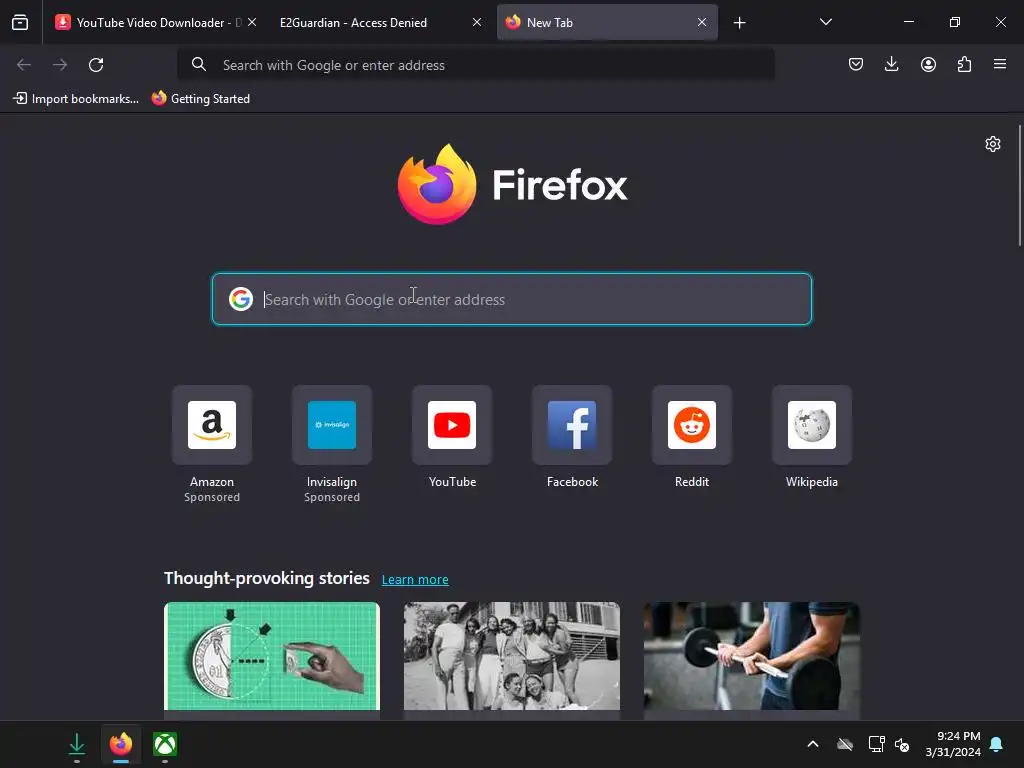This screenshot has width=1024, height=768.
Task: Open the network status tray icon
Action: [x=876, y=744]
